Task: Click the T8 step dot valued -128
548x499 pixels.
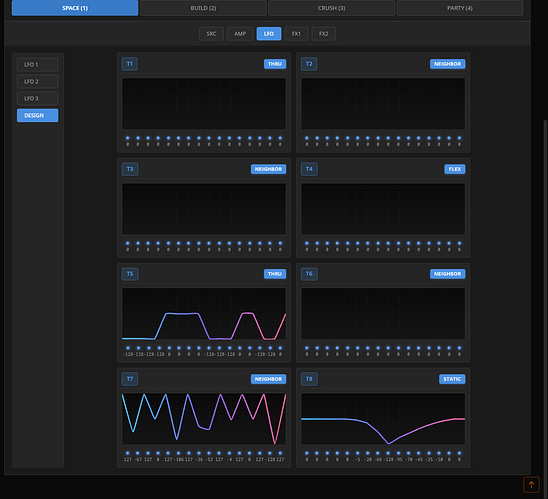Action: coord(388,453)
